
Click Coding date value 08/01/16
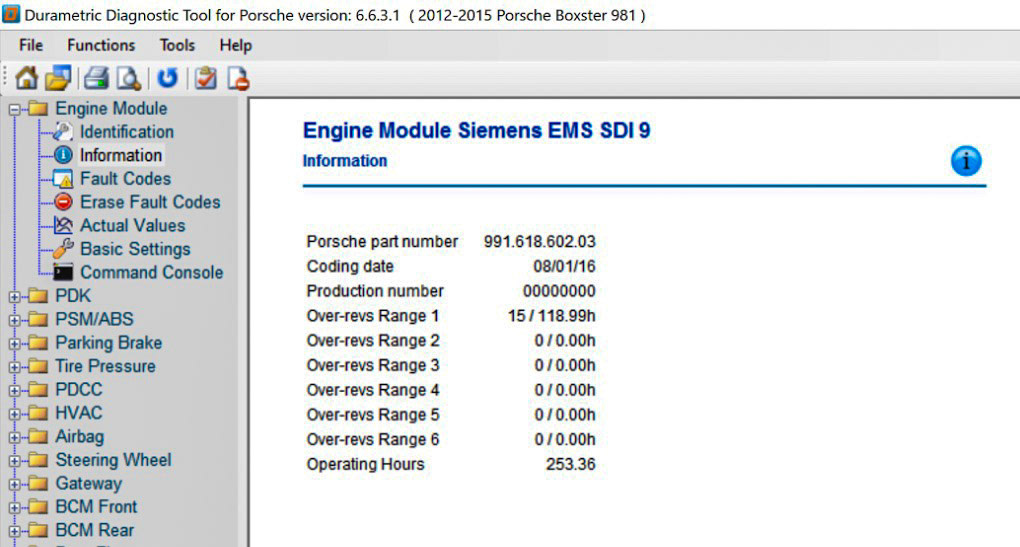tap(564, 267)
